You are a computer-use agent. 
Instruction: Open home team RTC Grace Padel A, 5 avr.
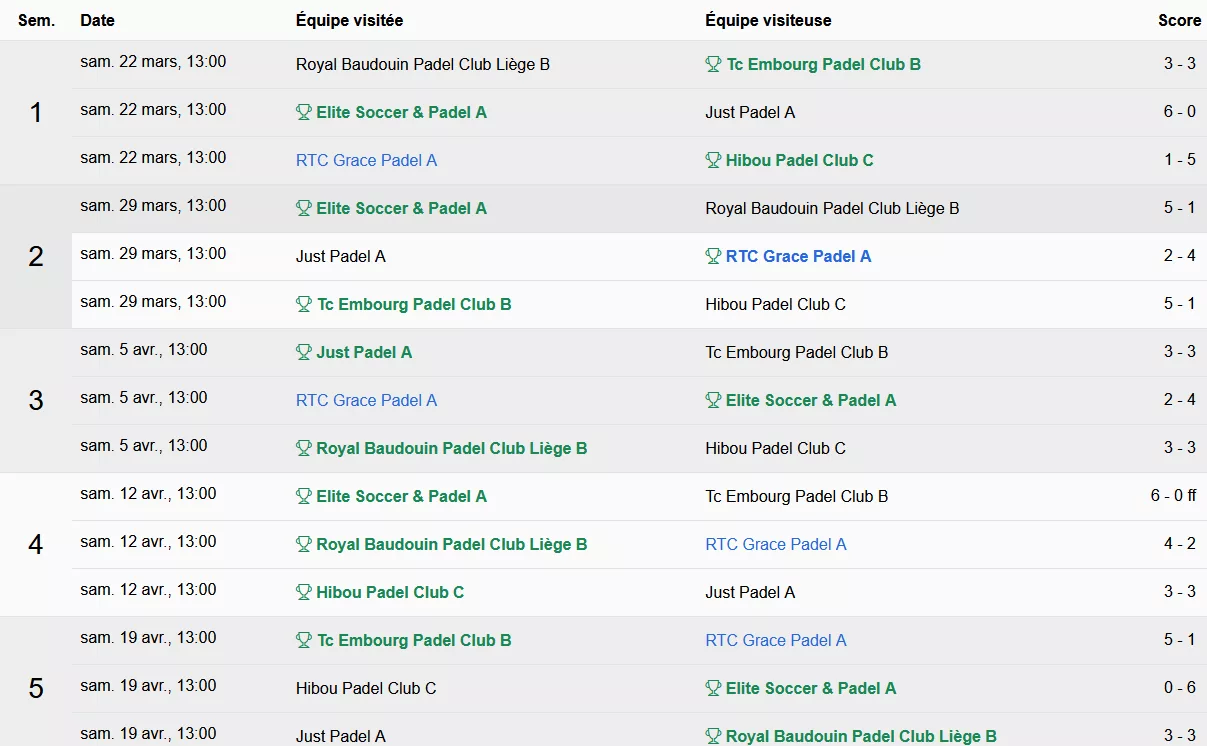pyautogui.click(x=366, y=400)
